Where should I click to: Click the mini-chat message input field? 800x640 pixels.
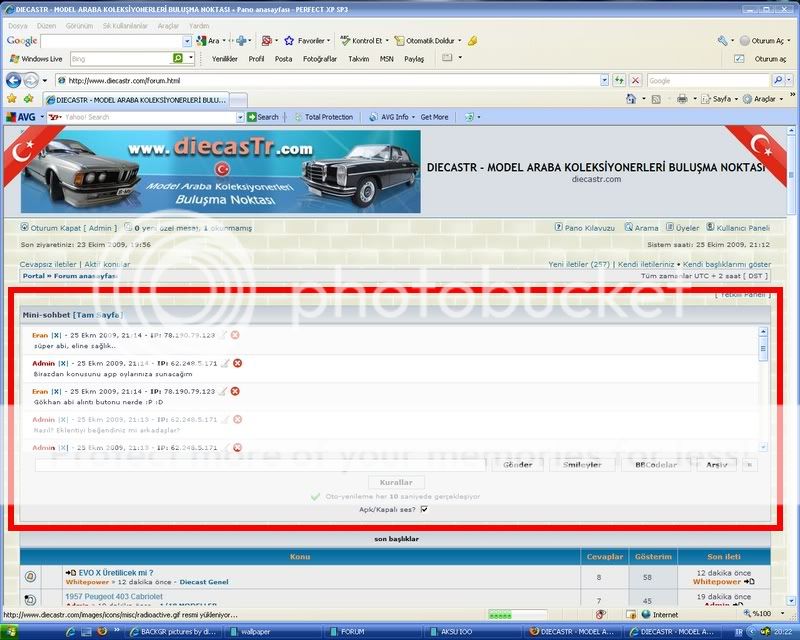[260, 464]
